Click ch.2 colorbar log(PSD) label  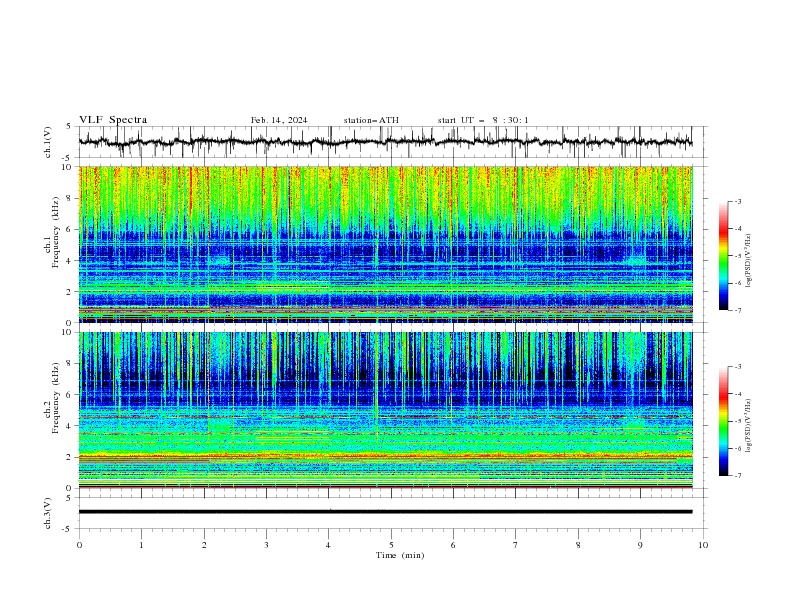click(749, 426)
